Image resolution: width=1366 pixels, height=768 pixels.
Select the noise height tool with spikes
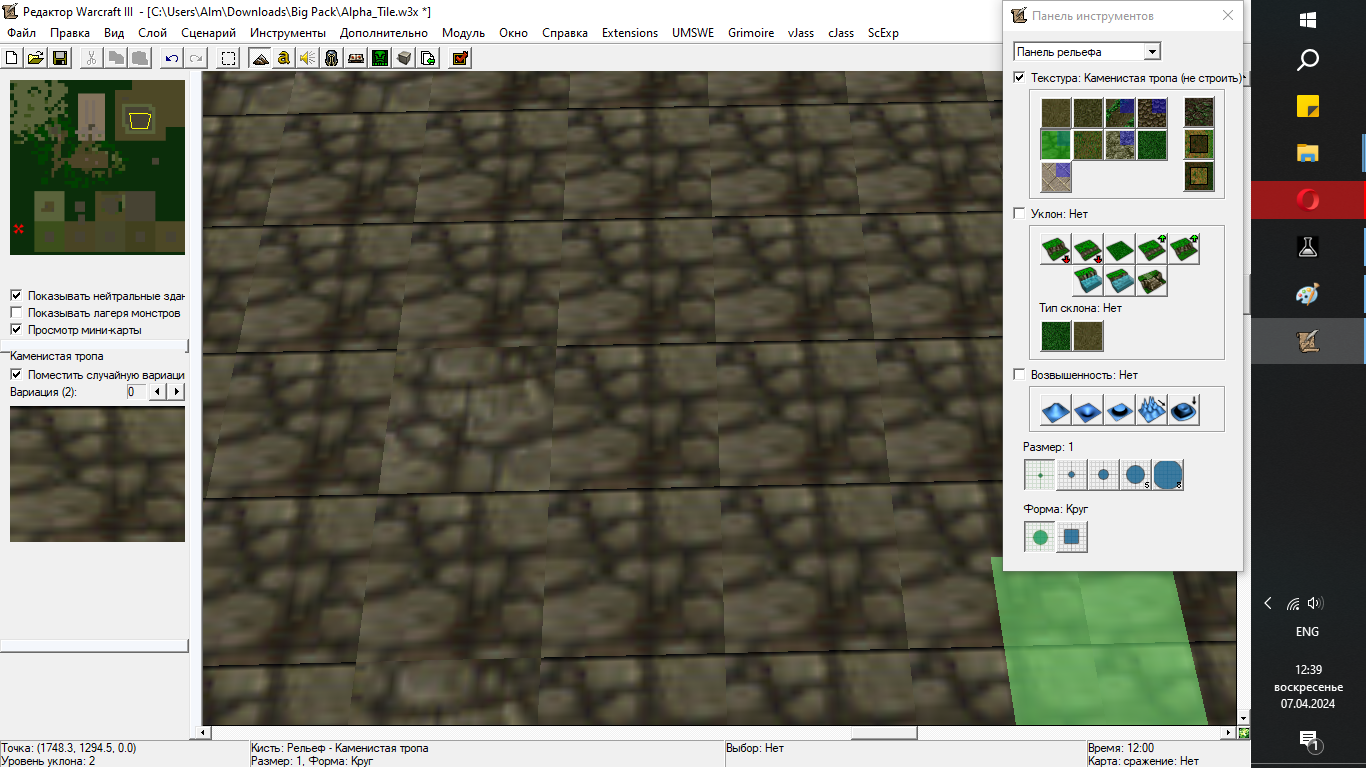click(x=1151, y=409)
